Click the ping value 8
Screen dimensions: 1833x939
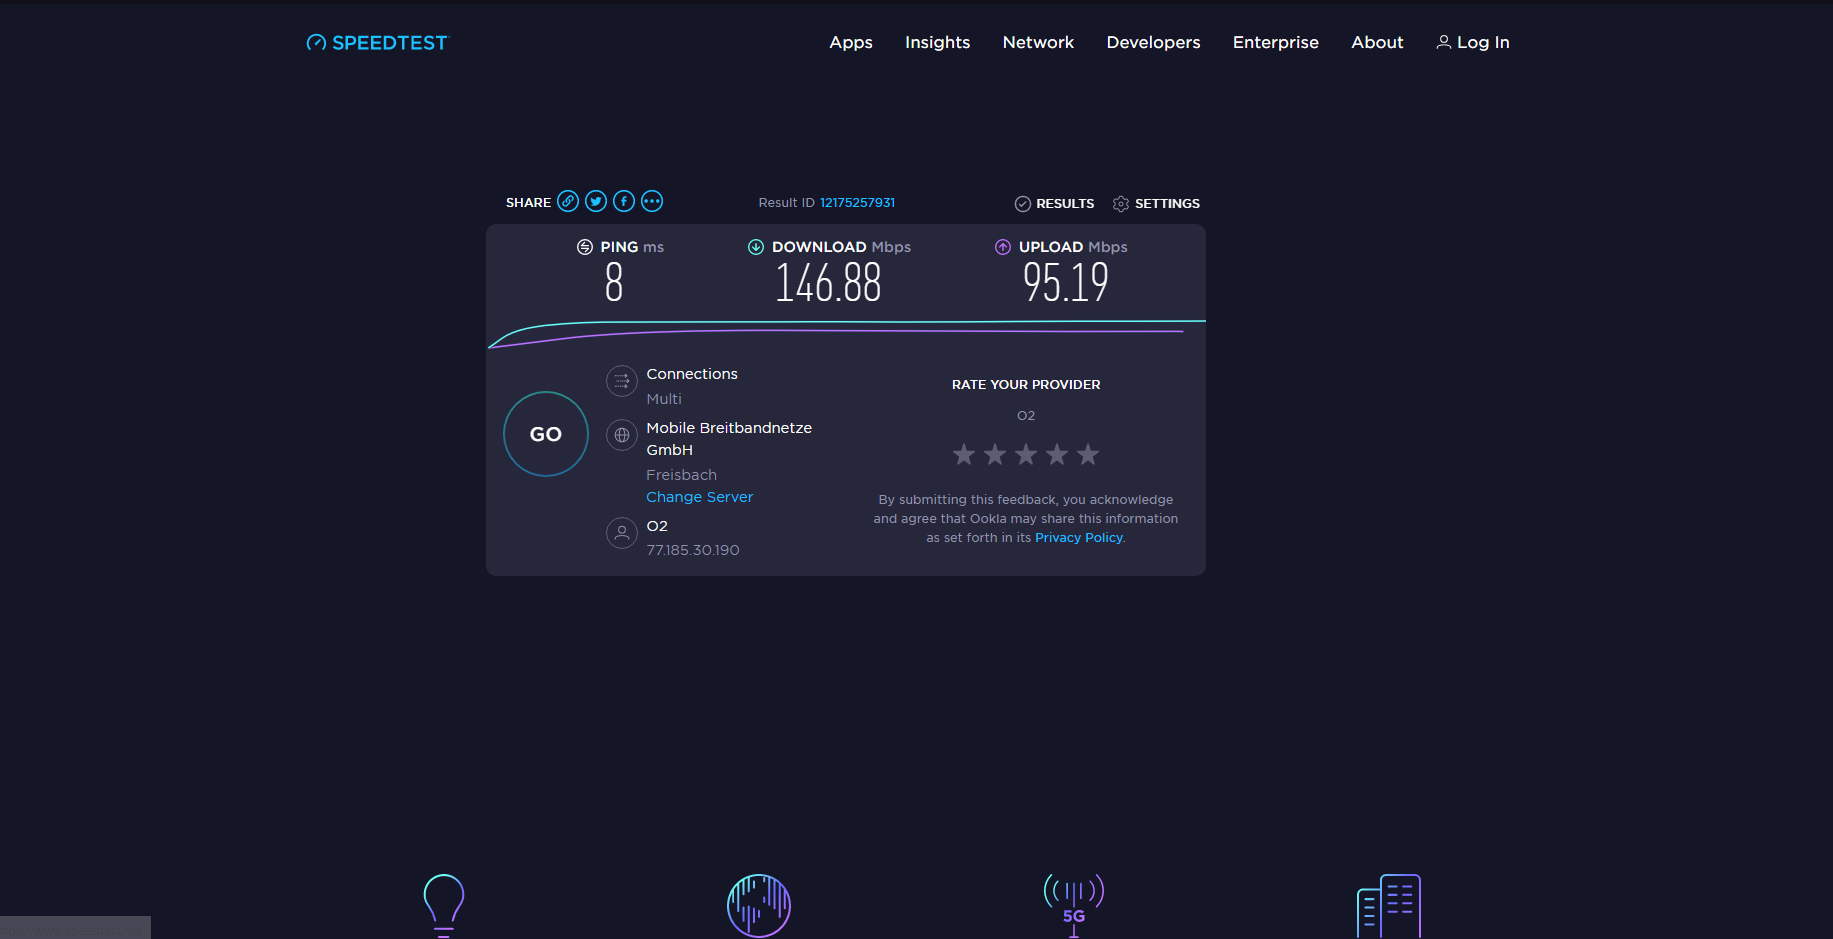tap(614, 283)
